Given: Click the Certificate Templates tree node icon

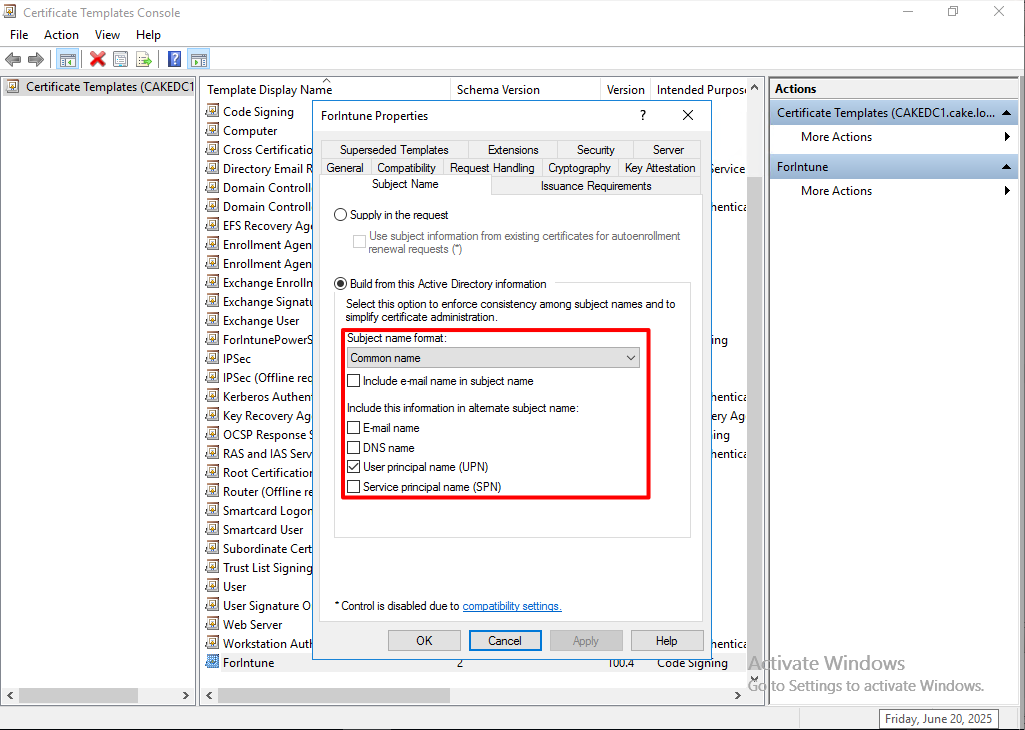Looking at the screenshot, I should [14, 86].
